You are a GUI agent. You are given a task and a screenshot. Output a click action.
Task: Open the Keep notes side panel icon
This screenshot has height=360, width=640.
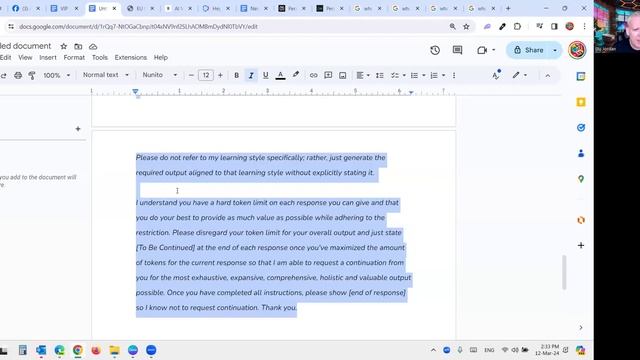(x=581, y=102)
